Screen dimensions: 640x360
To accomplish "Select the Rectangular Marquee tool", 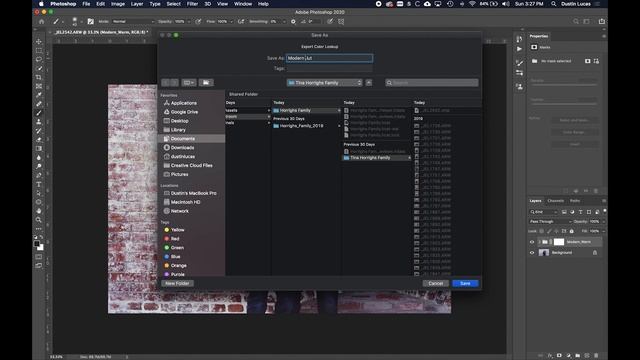I will 39,50.
